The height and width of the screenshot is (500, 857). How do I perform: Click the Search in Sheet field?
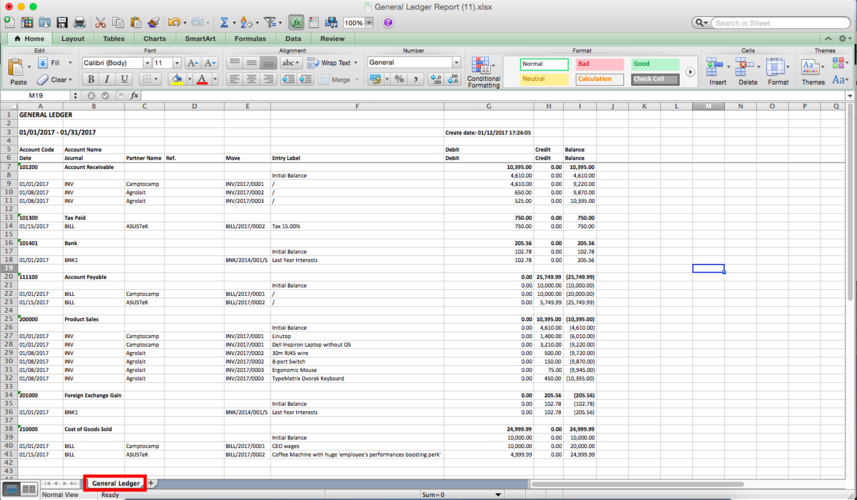pyautogui.click(x=780, y=23)
